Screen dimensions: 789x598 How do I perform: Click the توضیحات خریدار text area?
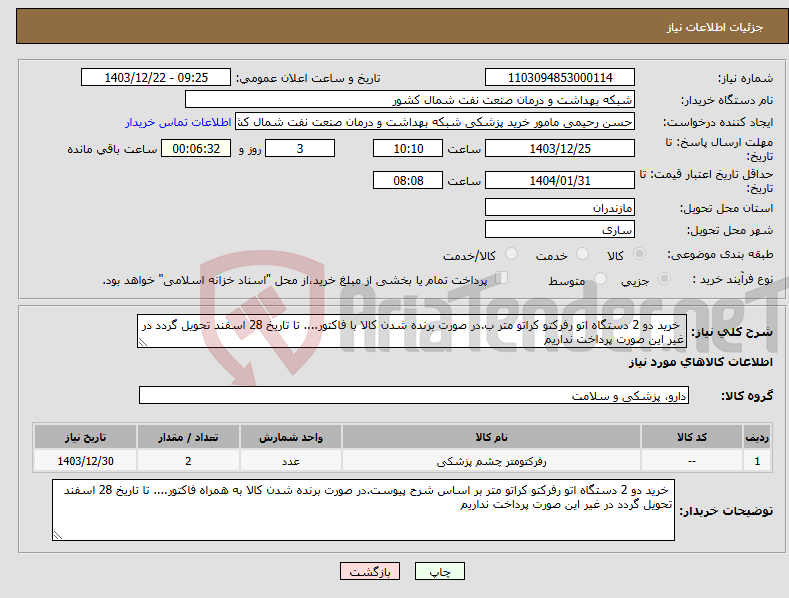363,510
